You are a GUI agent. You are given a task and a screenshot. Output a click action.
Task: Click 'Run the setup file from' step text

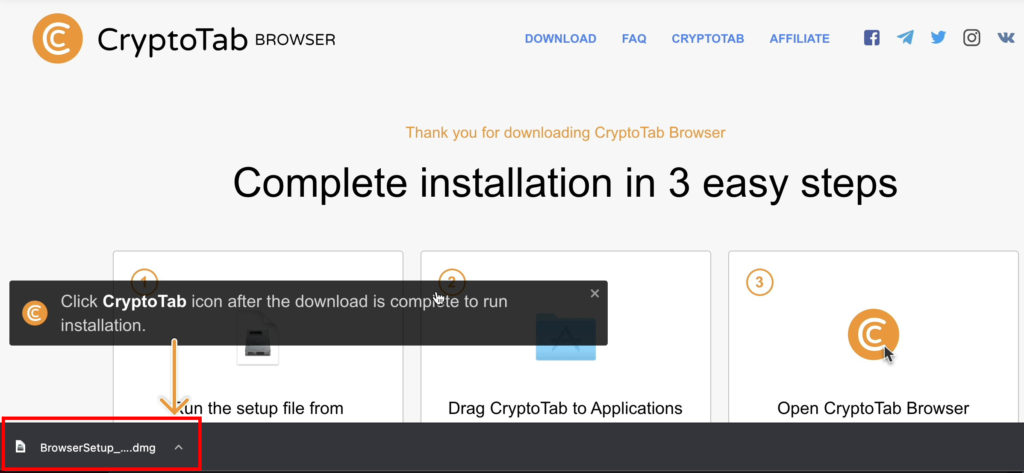point(259,408)
